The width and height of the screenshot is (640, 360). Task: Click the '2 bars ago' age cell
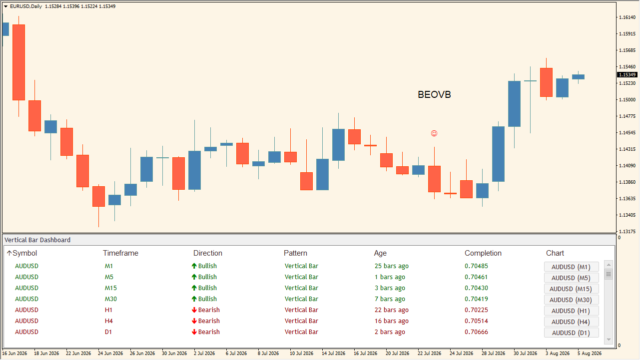[390, 332]
